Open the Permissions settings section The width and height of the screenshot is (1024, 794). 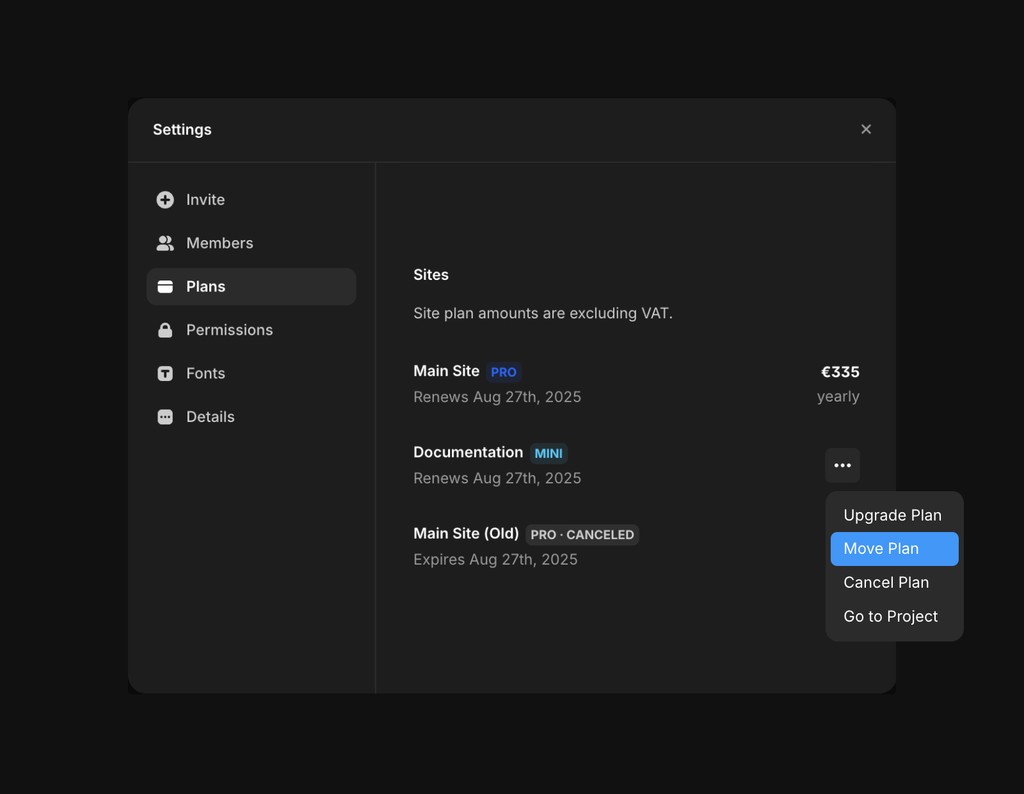pyautogui.click(x=229, y=330)
